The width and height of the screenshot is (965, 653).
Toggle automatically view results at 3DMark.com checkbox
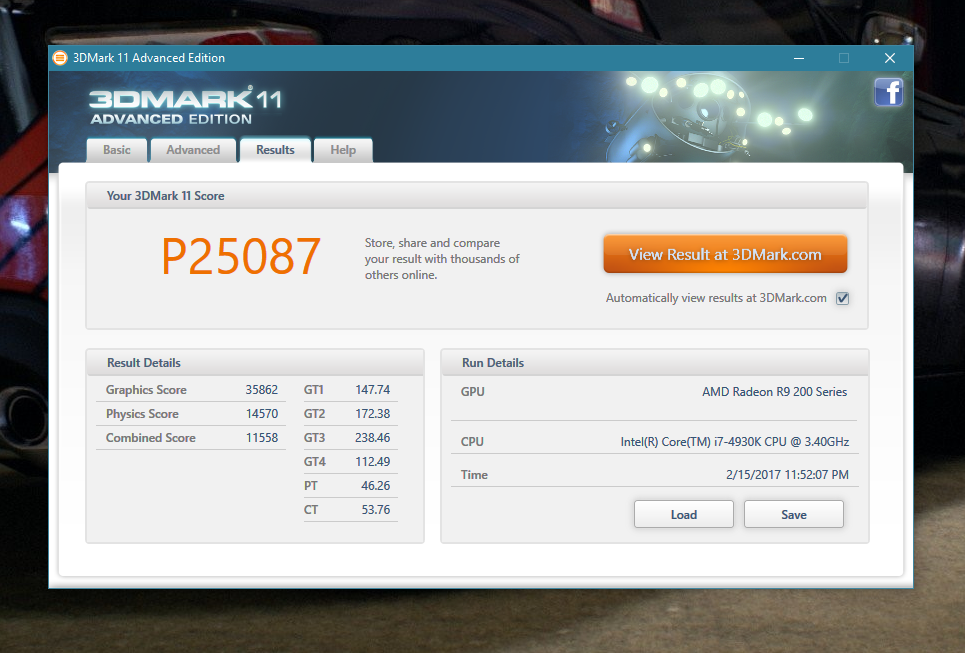(843, 298)
